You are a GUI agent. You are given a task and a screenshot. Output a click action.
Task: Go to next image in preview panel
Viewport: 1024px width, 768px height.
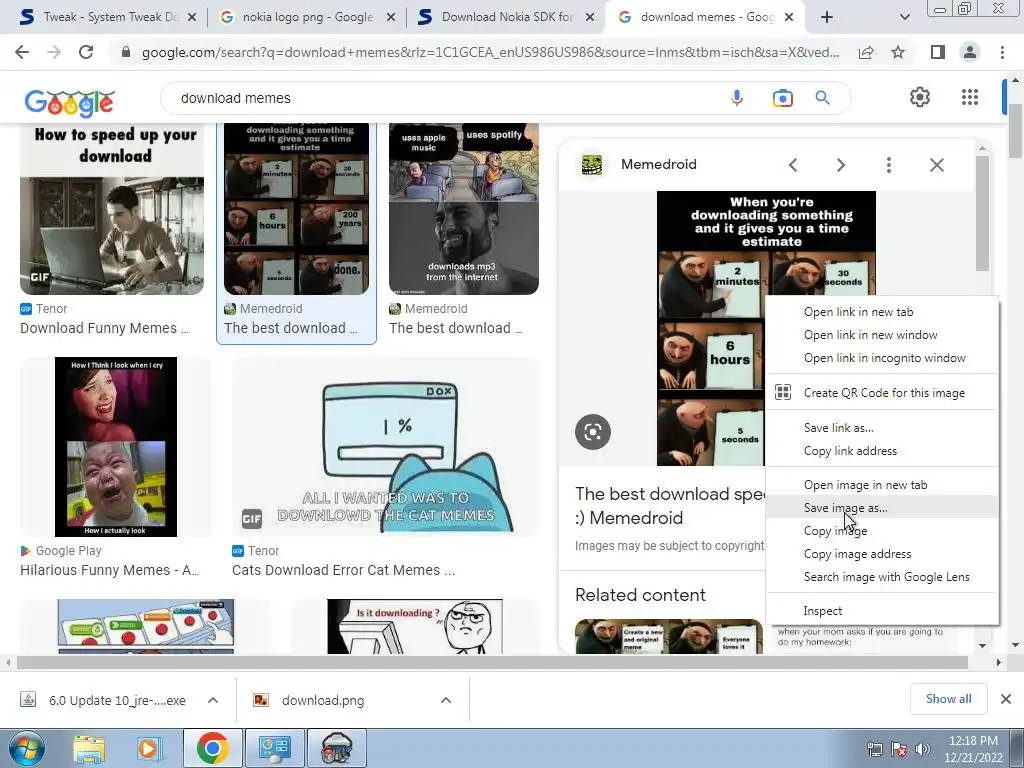(840, 165)
